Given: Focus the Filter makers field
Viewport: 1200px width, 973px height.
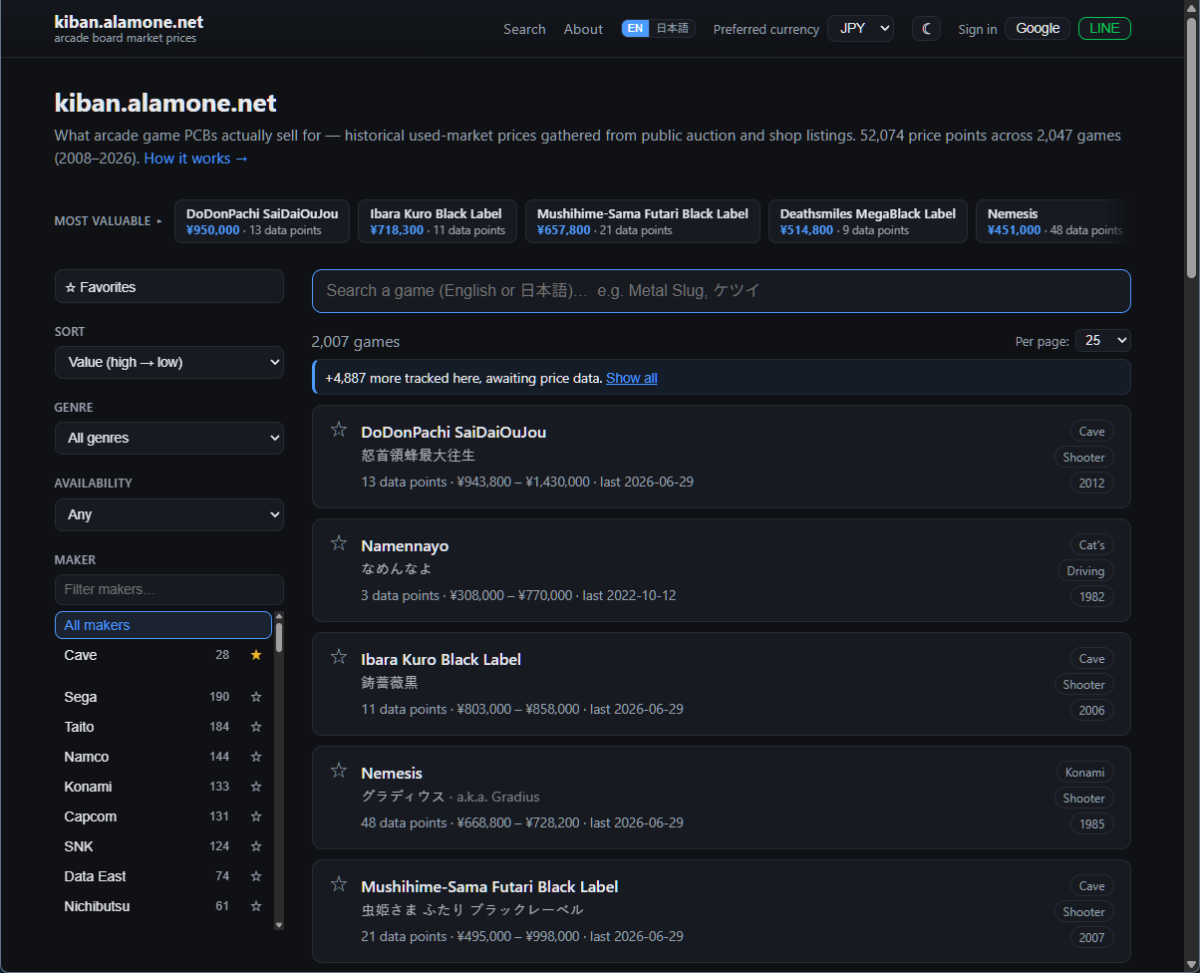Looking at the screenshot, I should pyautogui.click(x=169, y=589).
